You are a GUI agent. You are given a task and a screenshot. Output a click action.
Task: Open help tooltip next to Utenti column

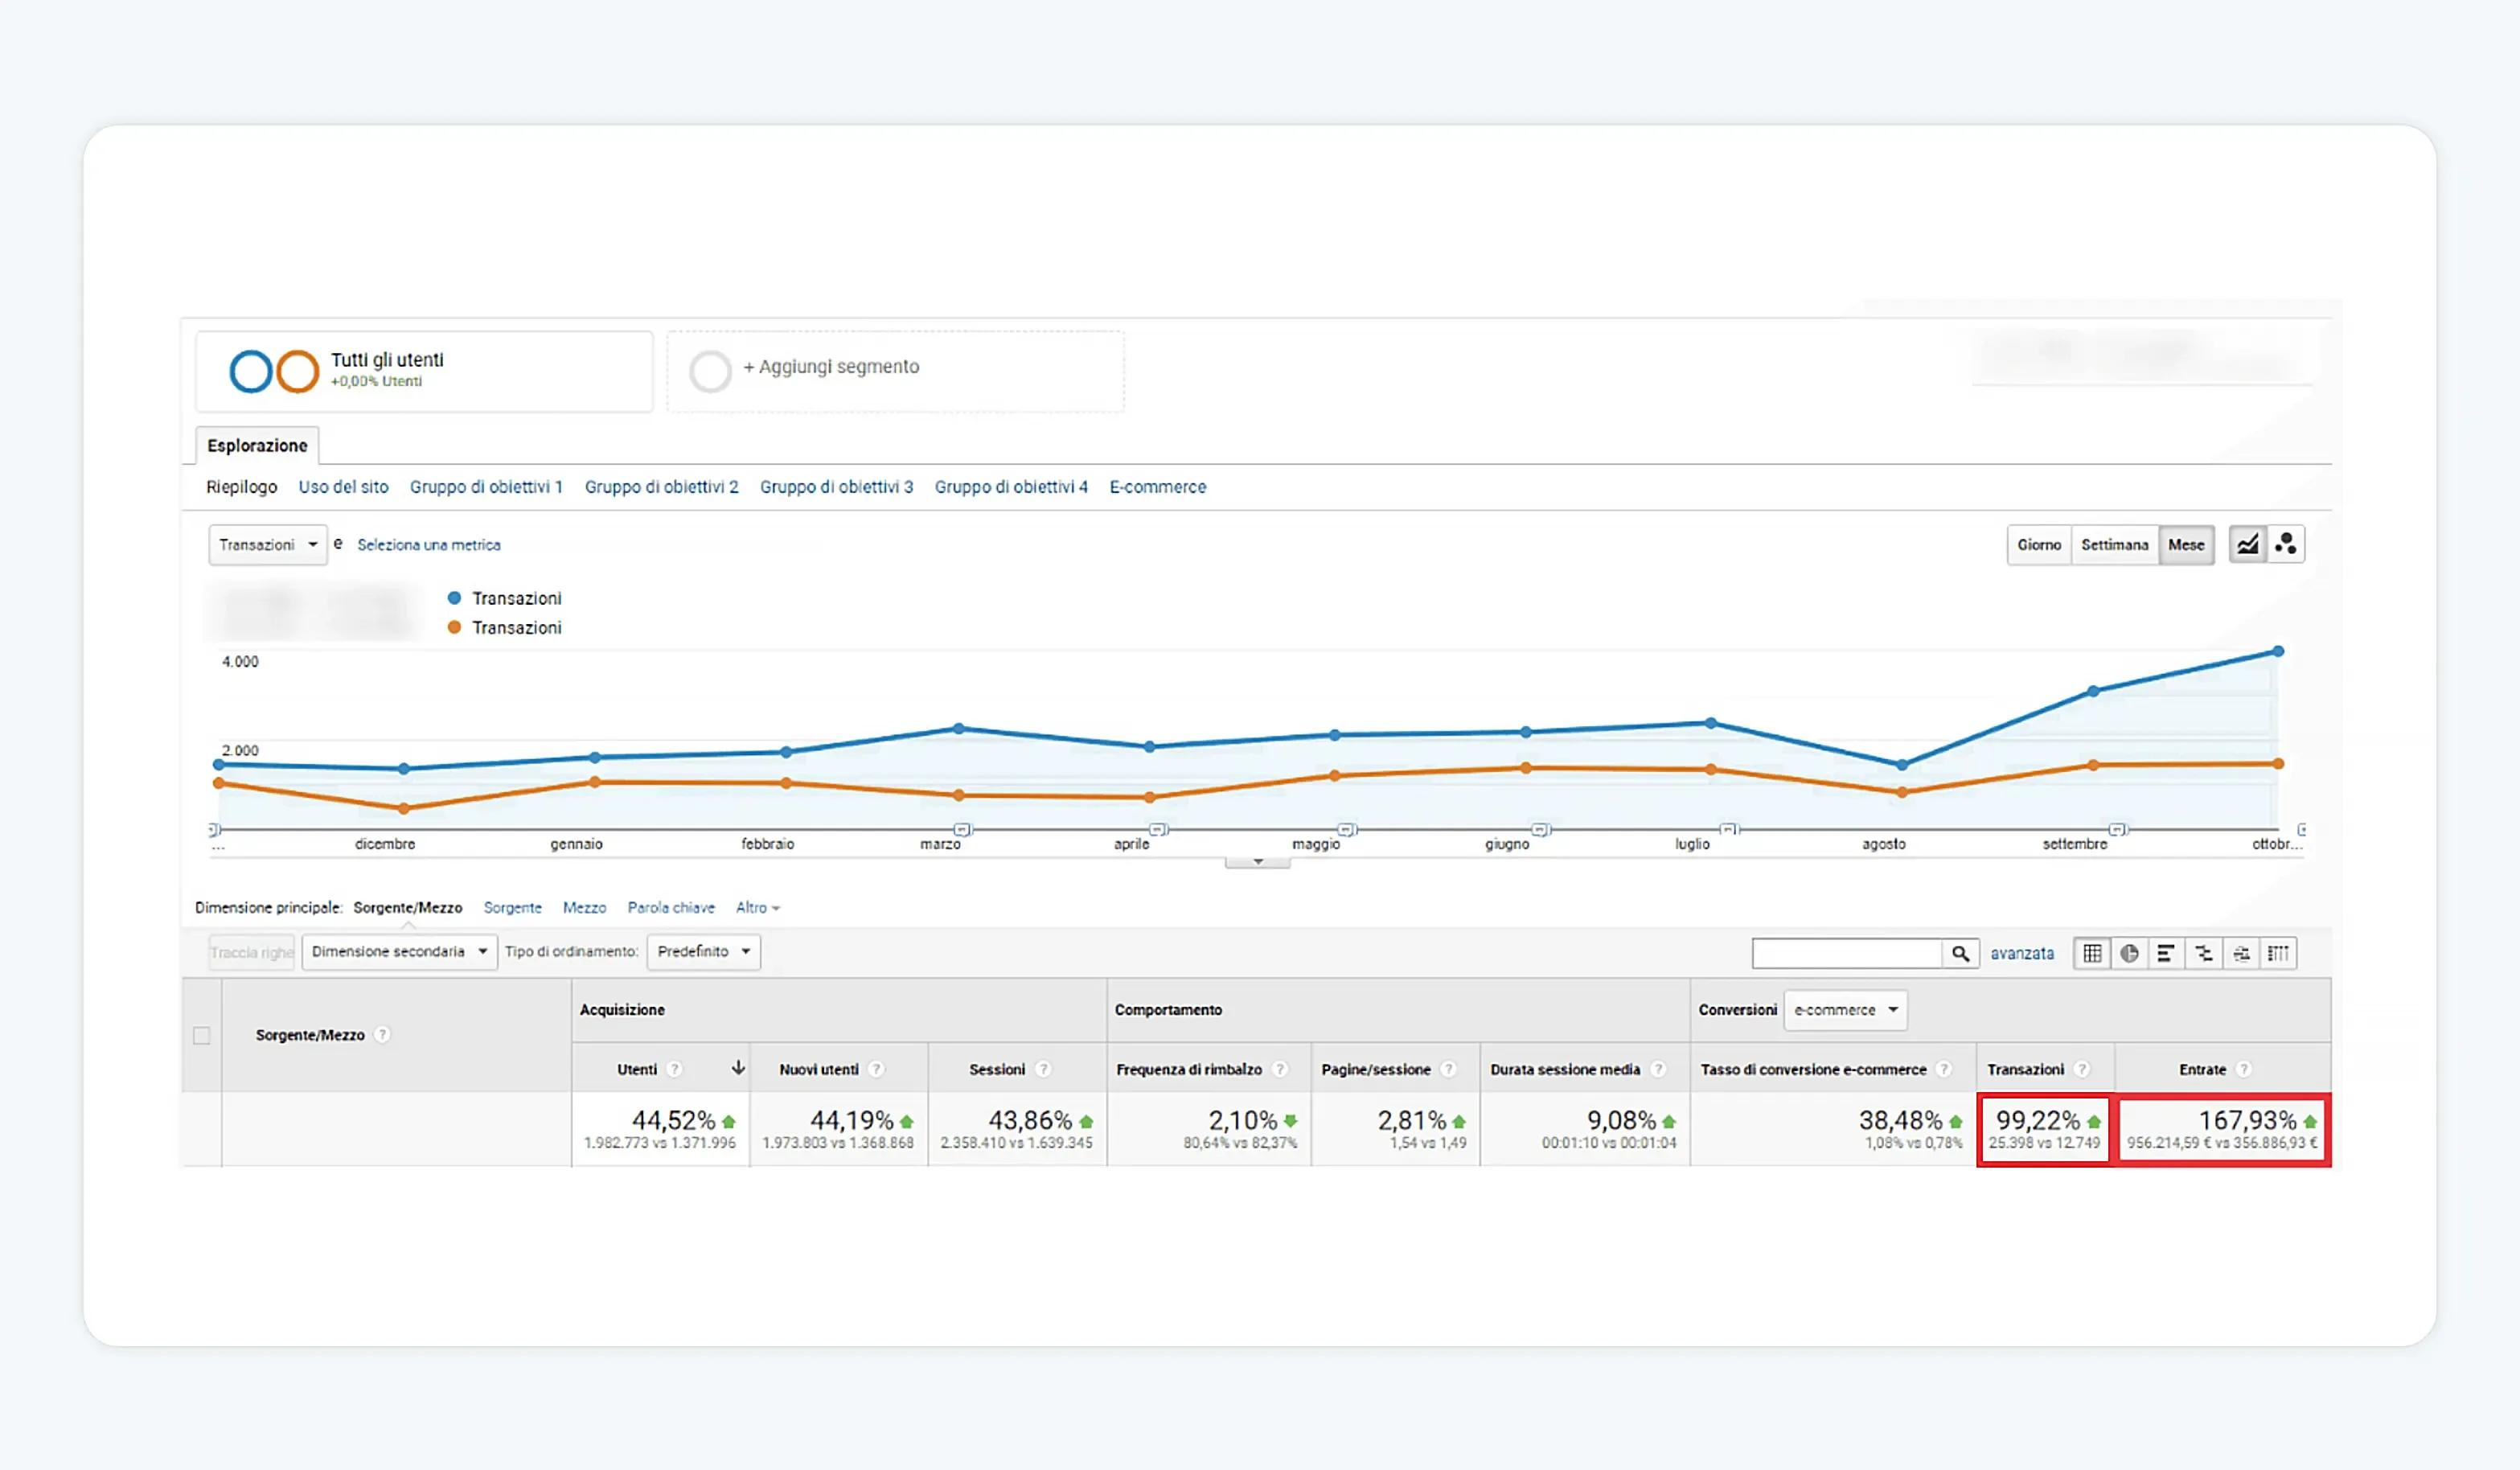tap(675, 1069)
